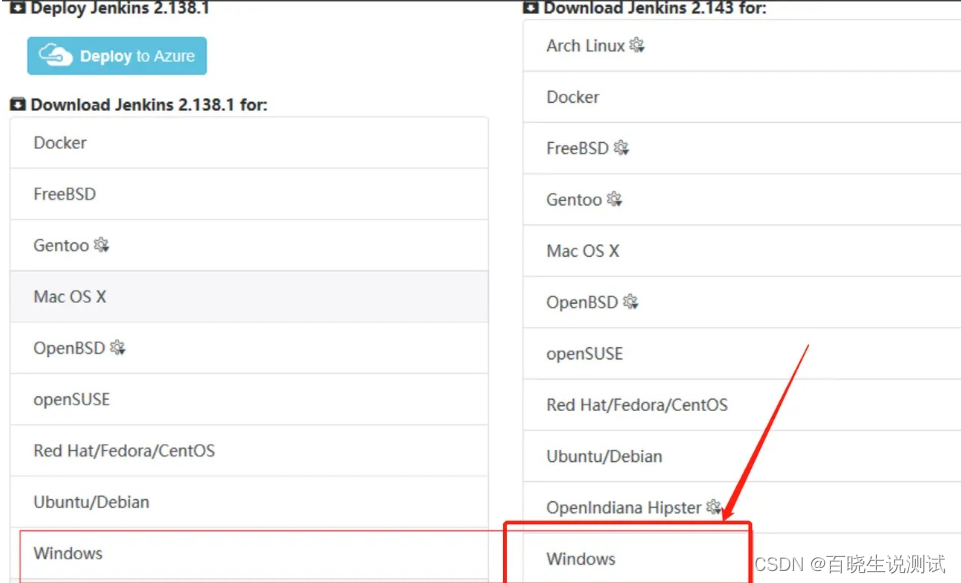The width and height of the screenshot is (961, 583).
Task: Click the download icon before Download Jenkins 2.138.1
Action: 18,104
